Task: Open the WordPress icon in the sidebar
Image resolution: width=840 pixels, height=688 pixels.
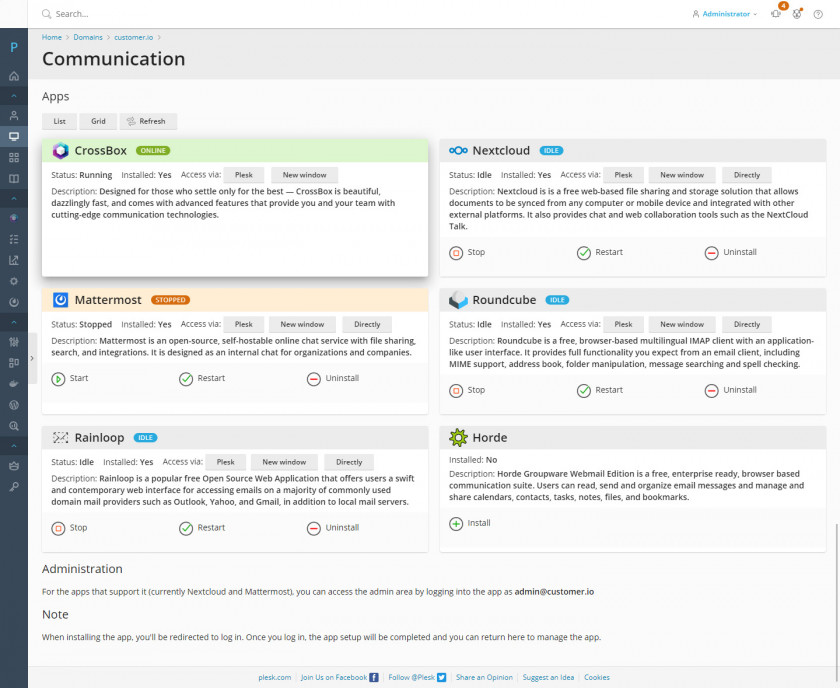Action: [14, 405]
